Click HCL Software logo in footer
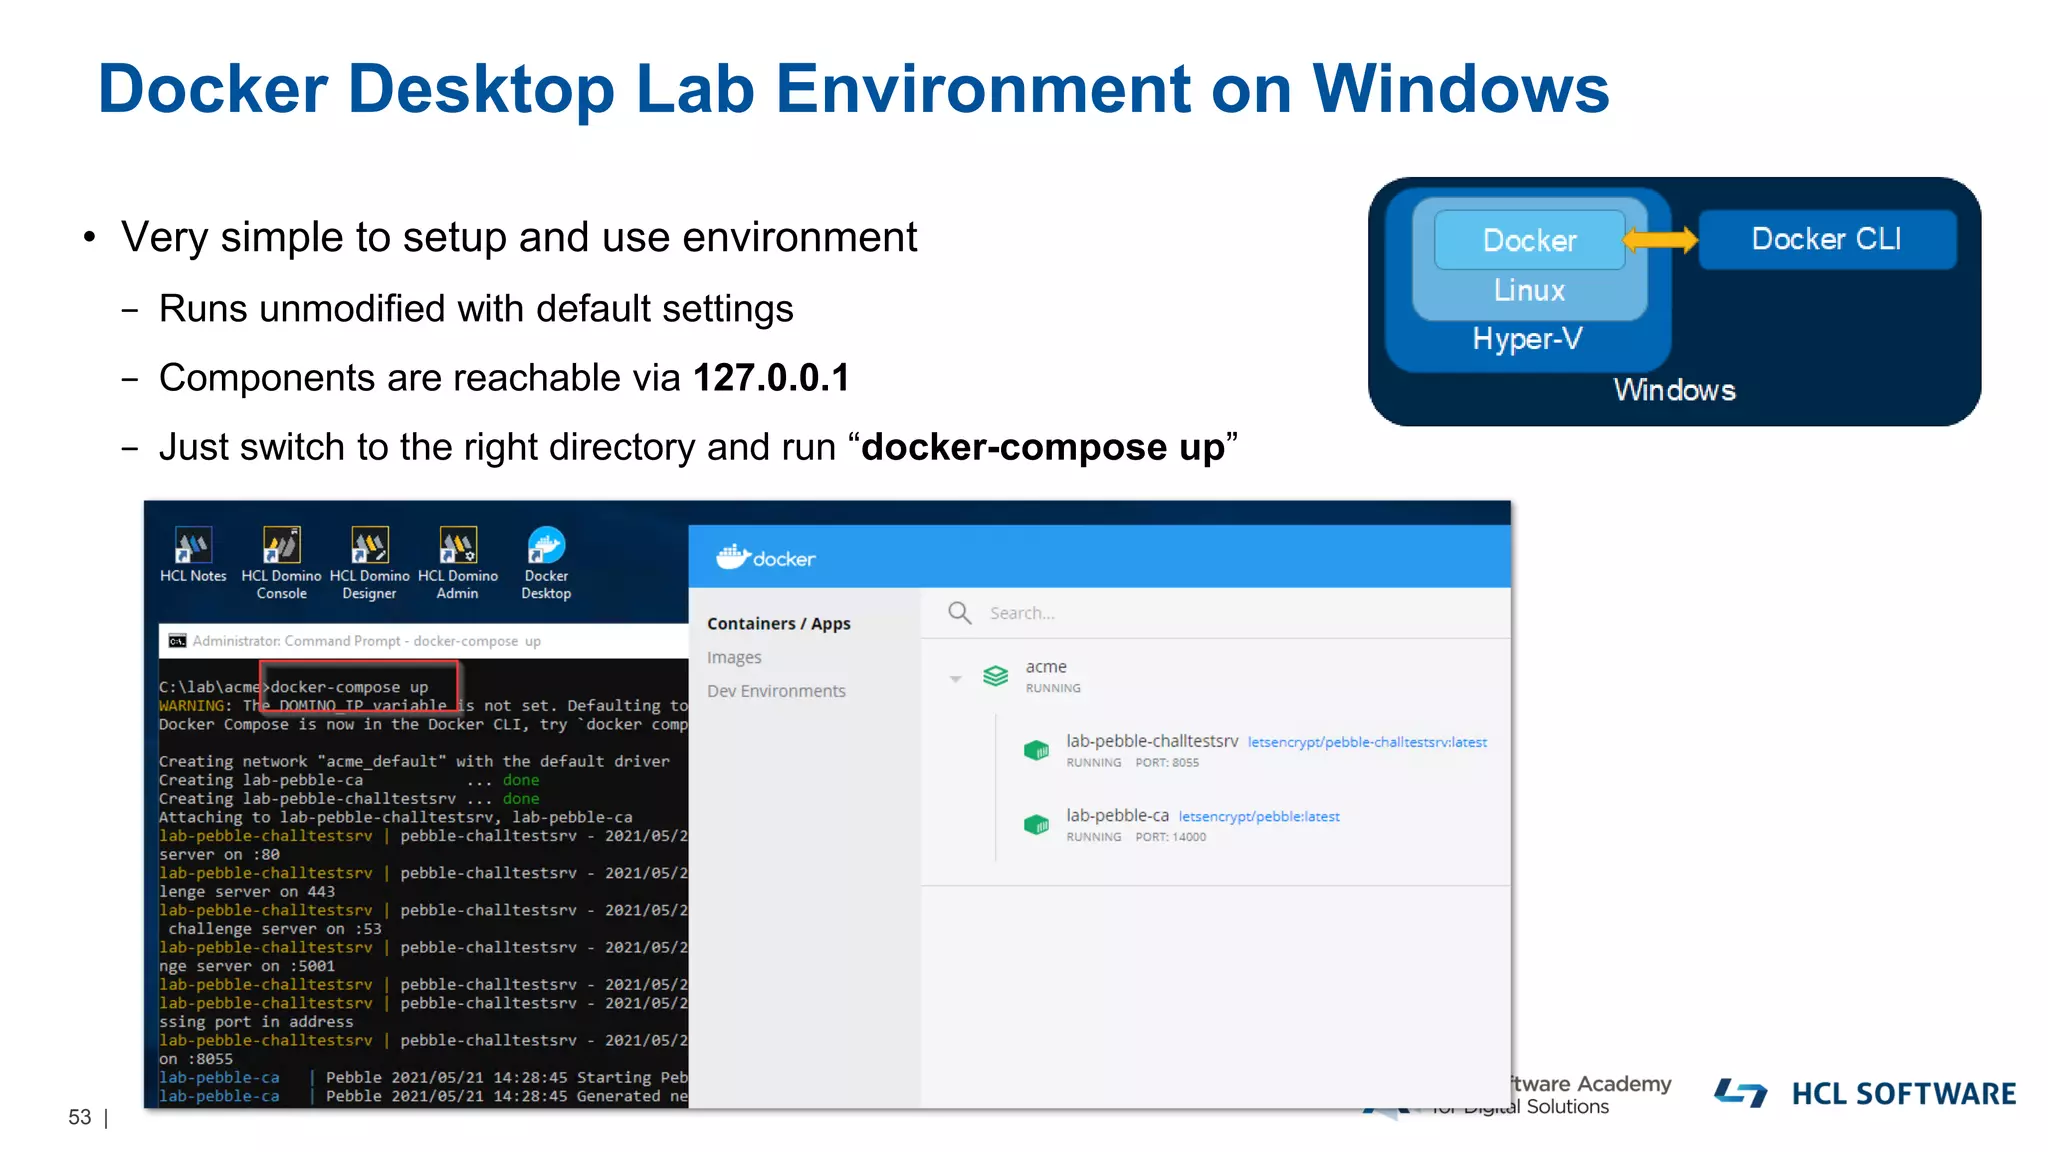The height and width of the screenshot is (1152, 2048). point(1865,1093)
